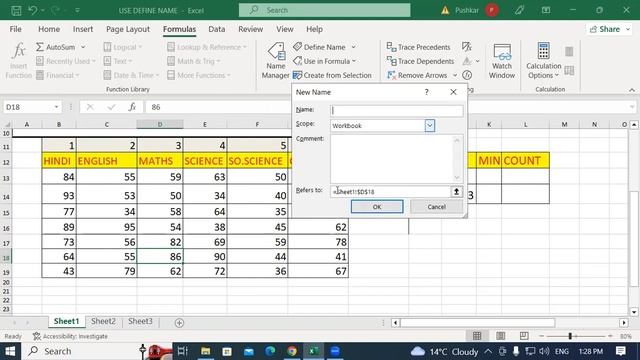Switch to Insert tab

(83, 29)
